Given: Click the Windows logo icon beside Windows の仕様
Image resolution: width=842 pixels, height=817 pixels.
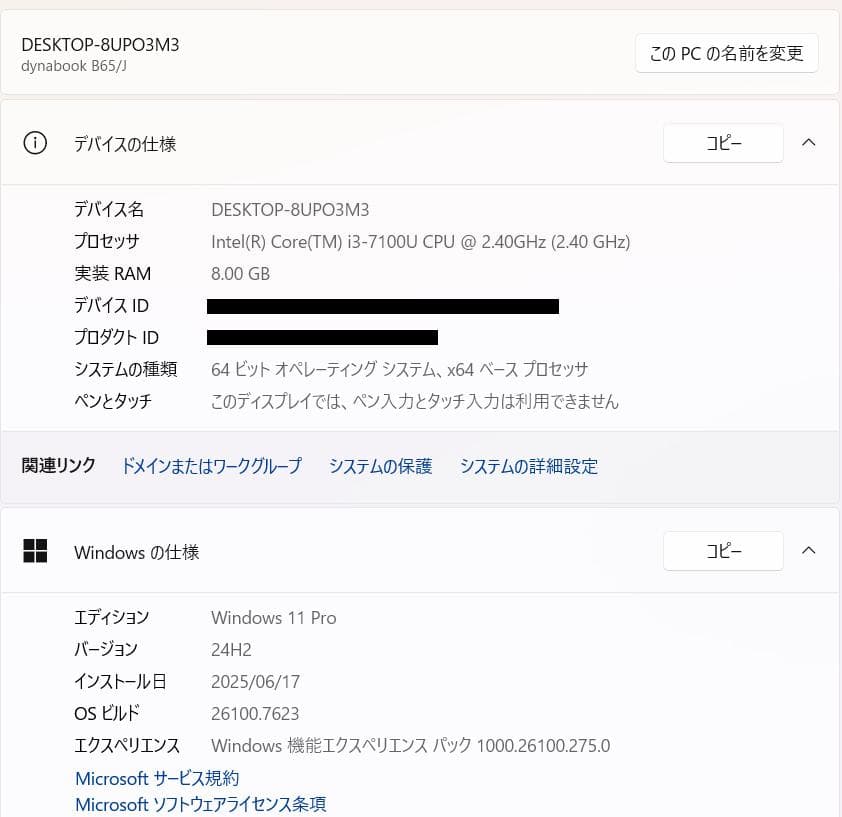Looking at the screenshot, I should [35, 551].
